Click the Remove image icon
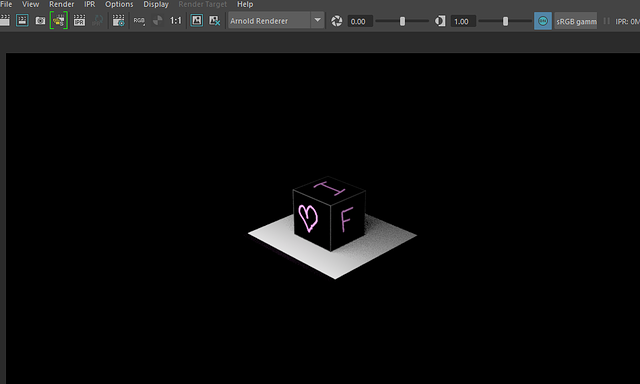 tap(214, 20)
